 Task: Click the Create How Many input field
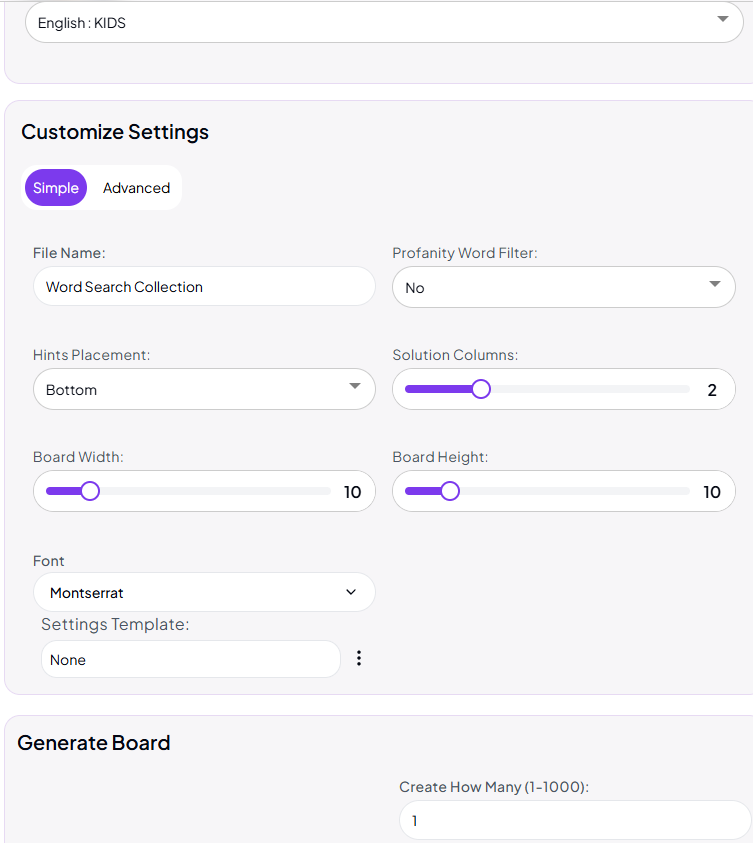click(574, 820)
